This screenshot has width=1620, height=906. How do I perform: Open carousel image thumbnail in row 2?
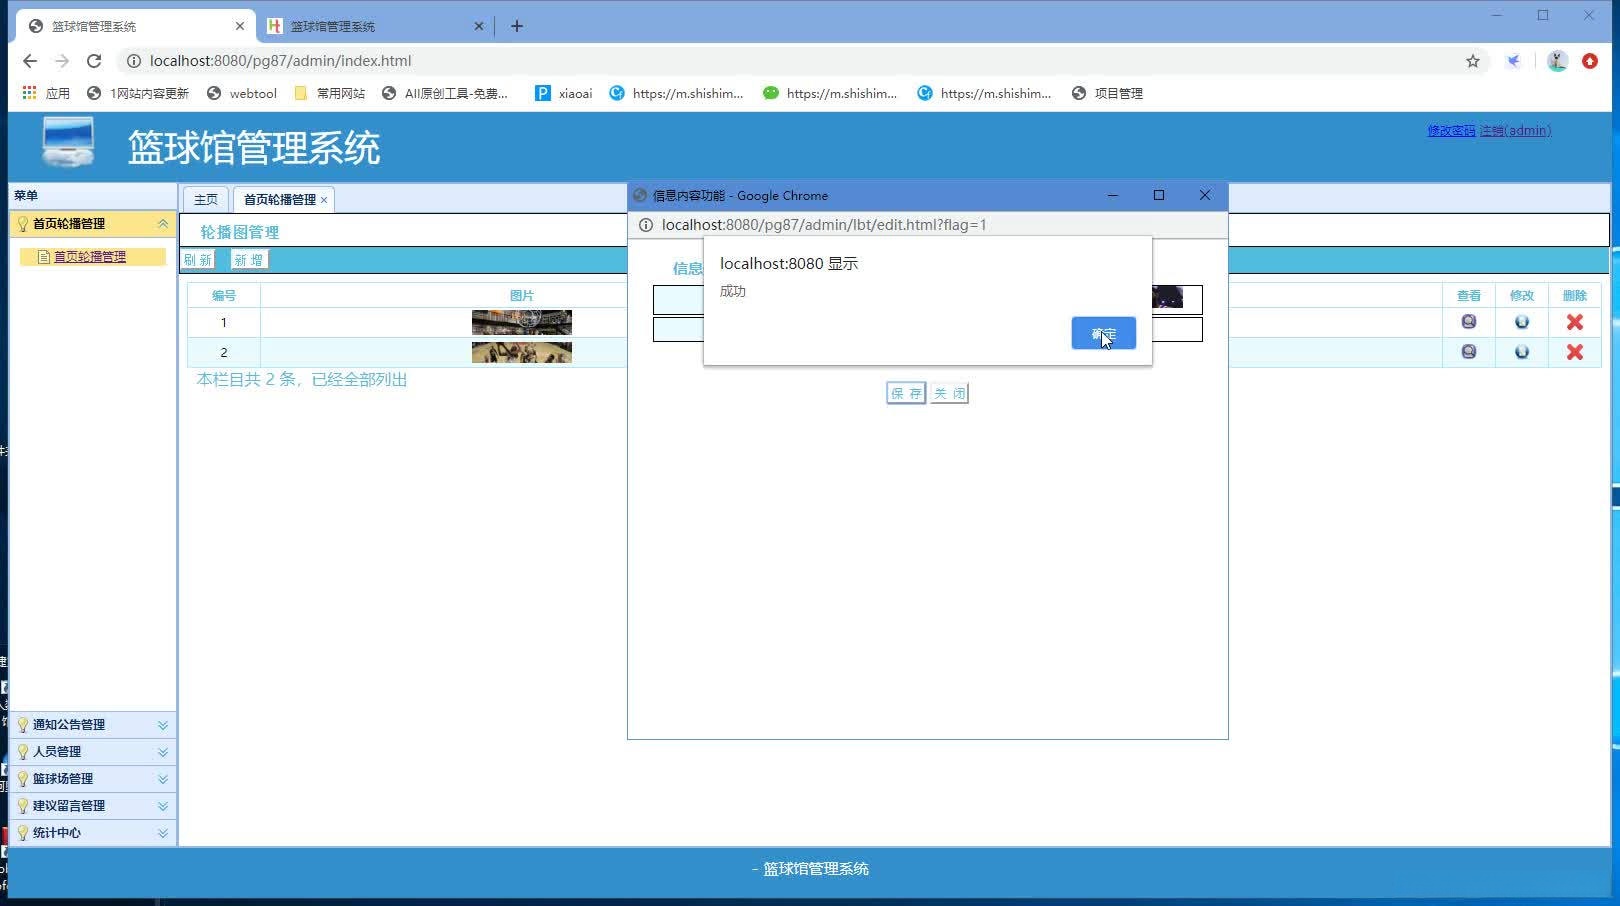point(522,352)
